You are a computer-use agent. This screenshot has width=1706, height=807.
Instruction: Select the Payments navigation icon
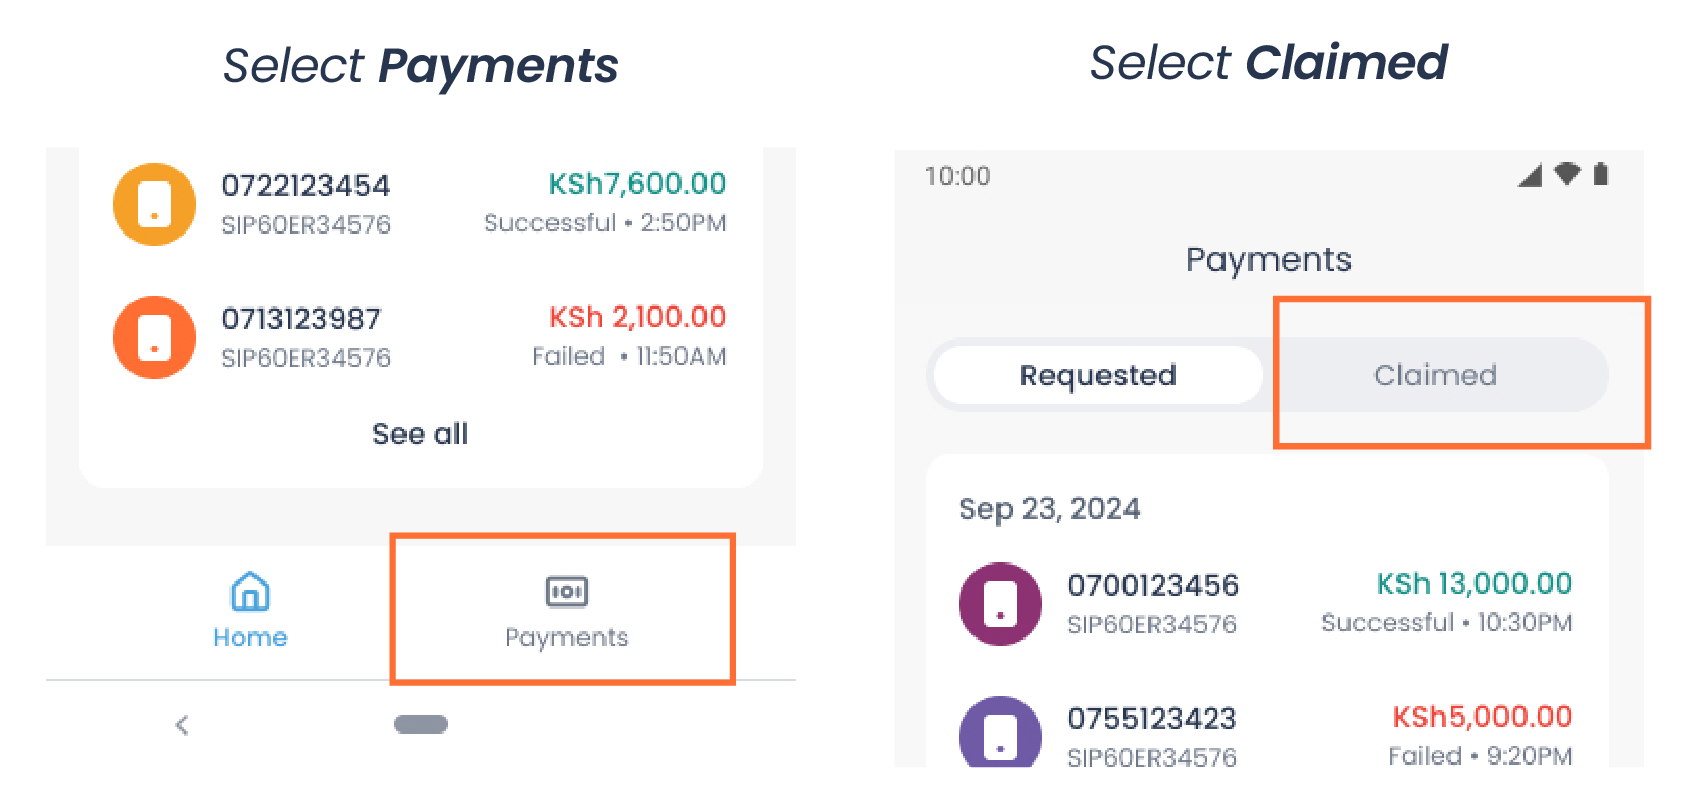pos(566,591)
